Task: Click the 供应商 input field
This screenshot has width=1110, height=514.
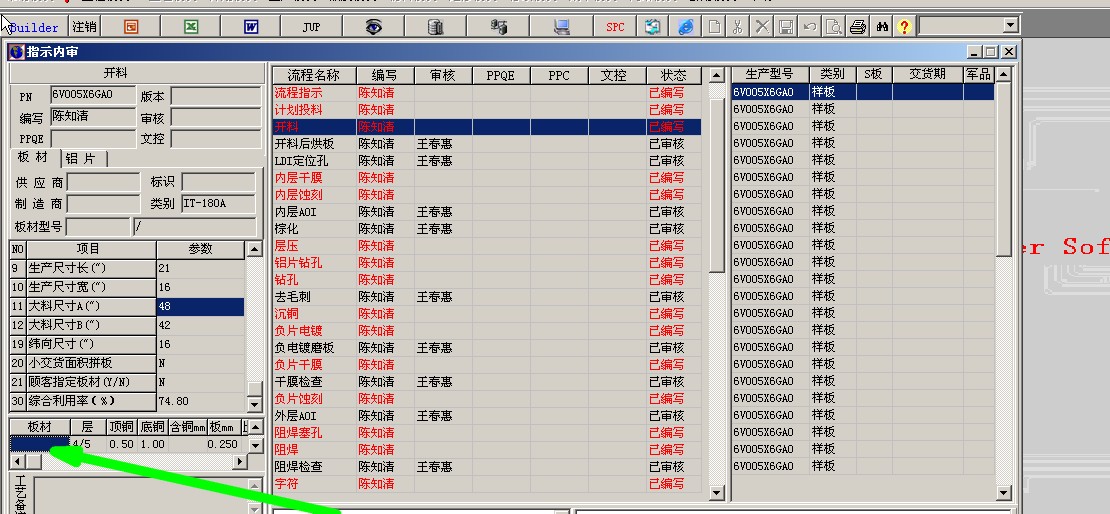Action: coord(103,183)
